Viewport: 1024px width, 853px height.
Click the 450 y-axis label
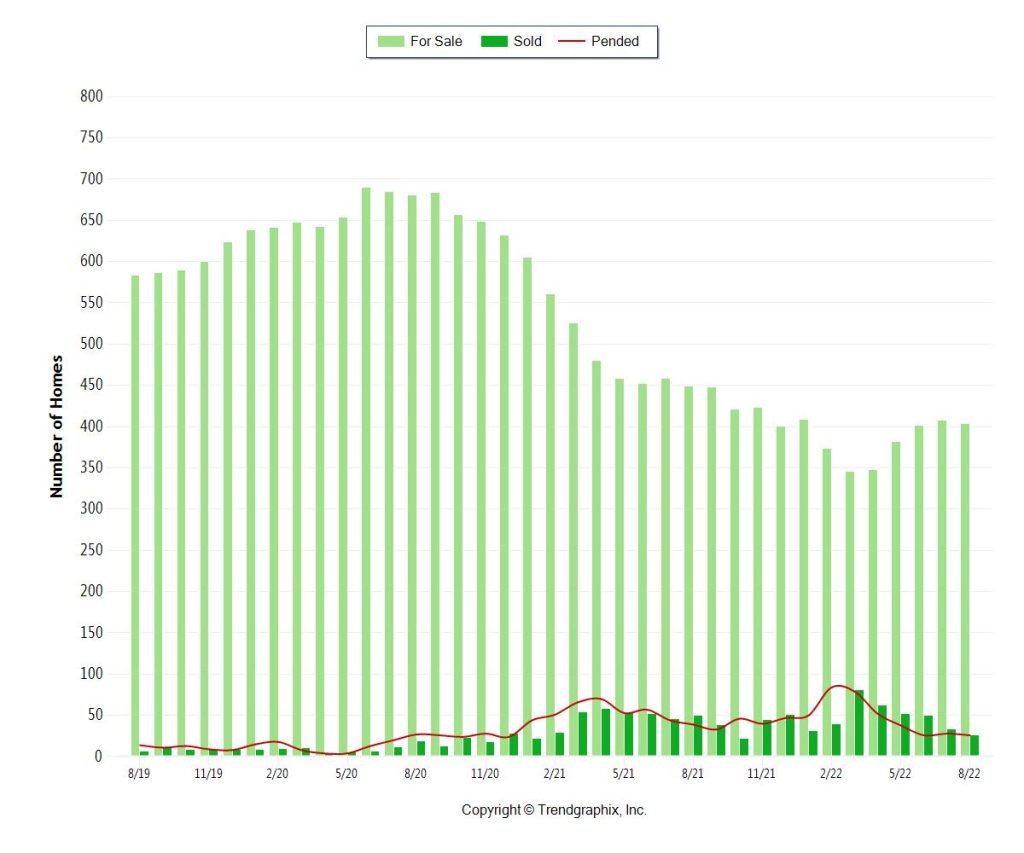[91, 385]
